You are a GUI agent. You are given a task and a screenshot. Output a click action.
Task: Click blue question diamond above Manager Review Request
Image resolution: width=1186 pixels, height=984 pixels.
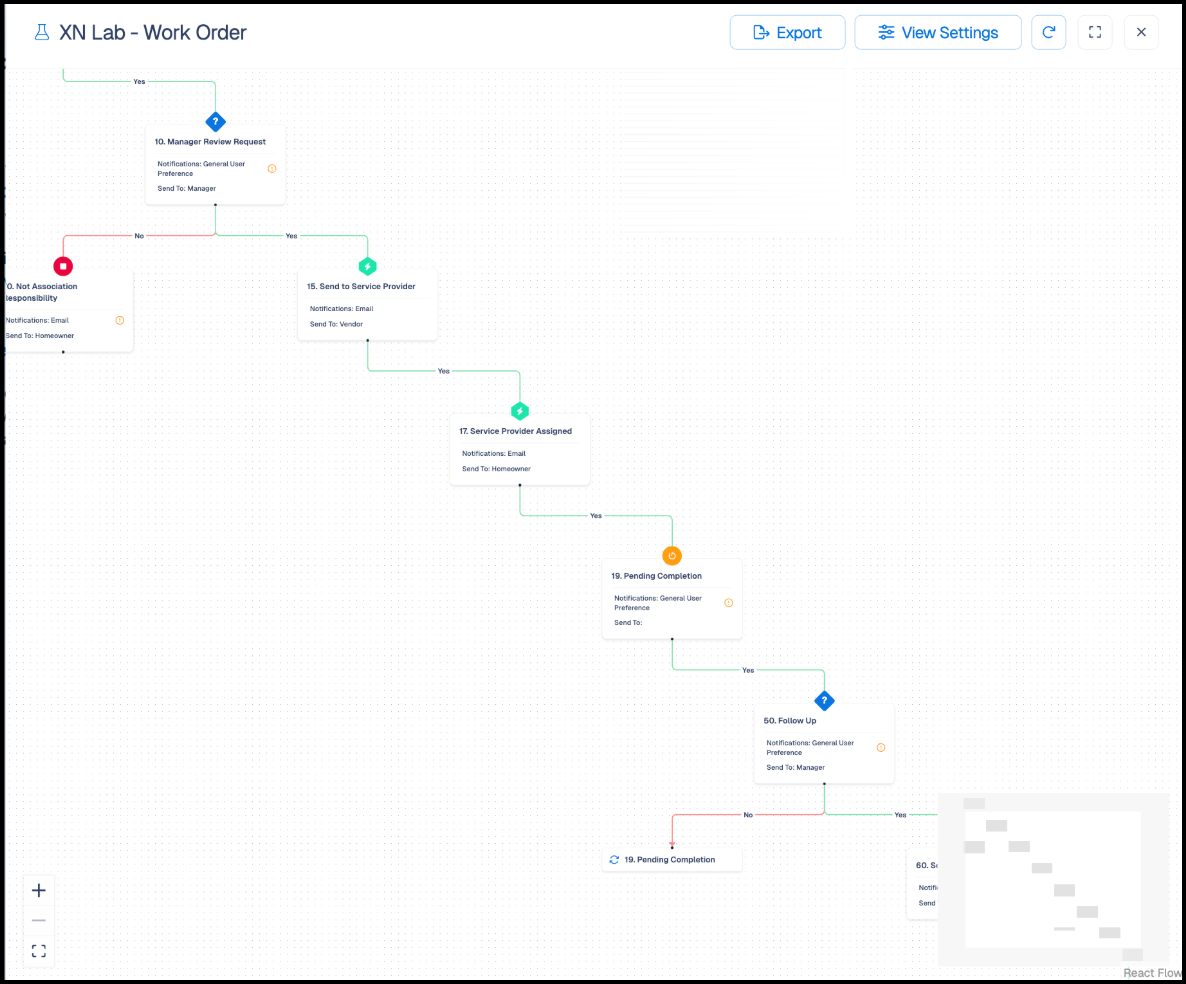click(x=216, y=122)
